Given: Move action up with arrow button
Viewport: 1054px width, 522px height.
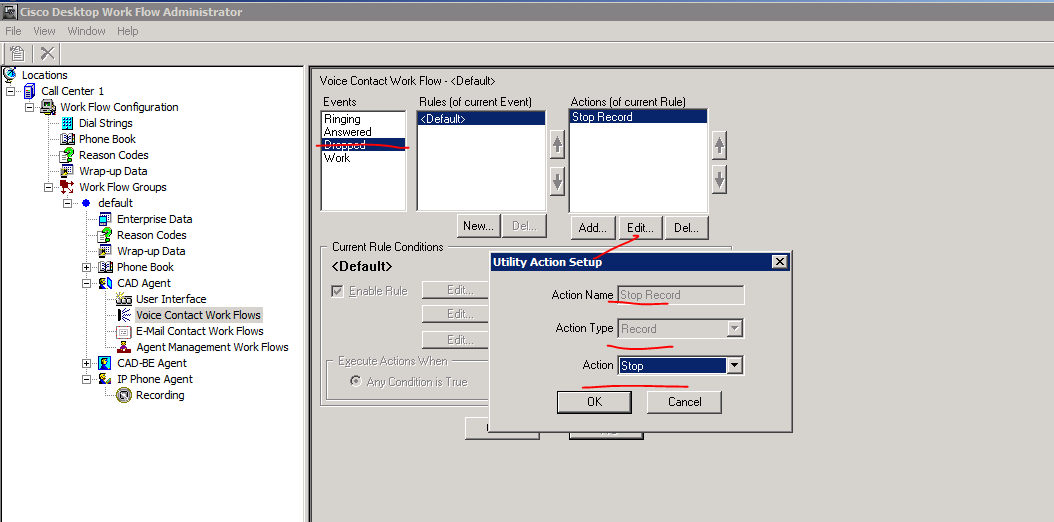Looking at the screenshot, I should click(719, 144).
